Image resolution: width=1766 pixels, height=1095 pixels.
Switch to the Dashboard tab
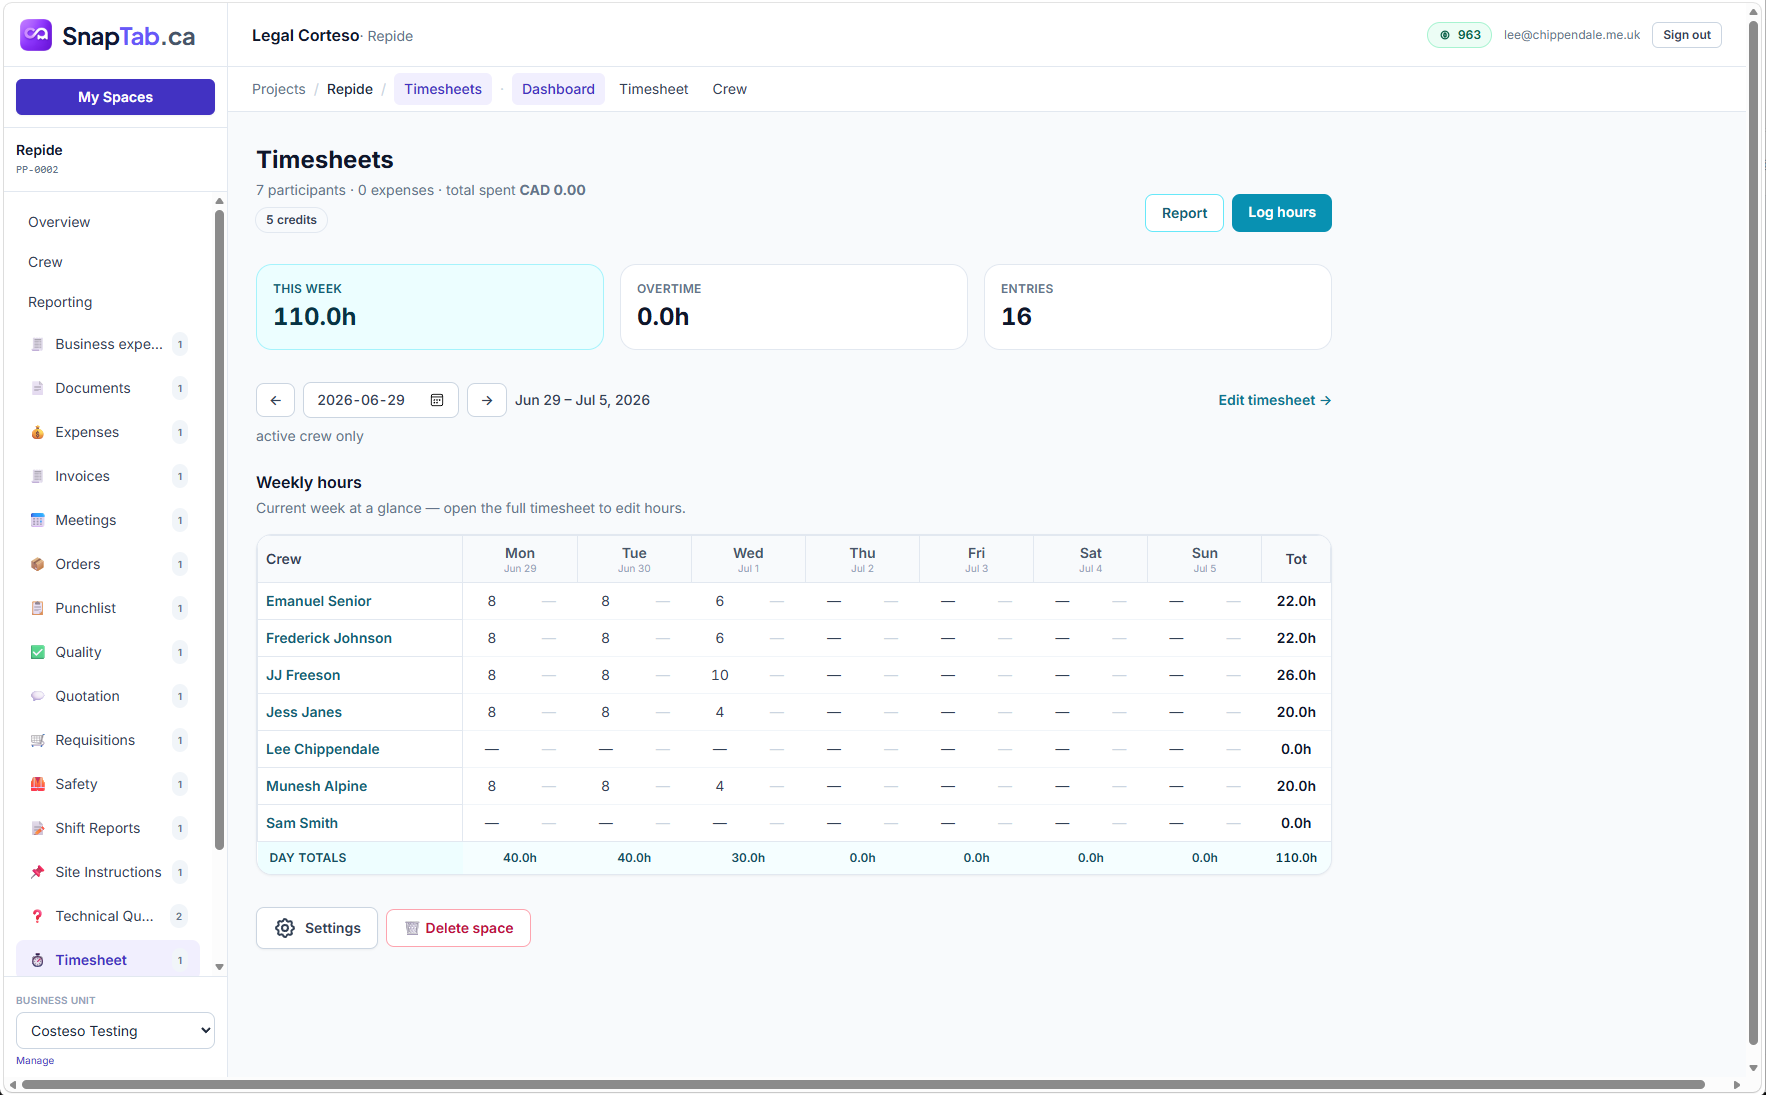tap(558, 89)
